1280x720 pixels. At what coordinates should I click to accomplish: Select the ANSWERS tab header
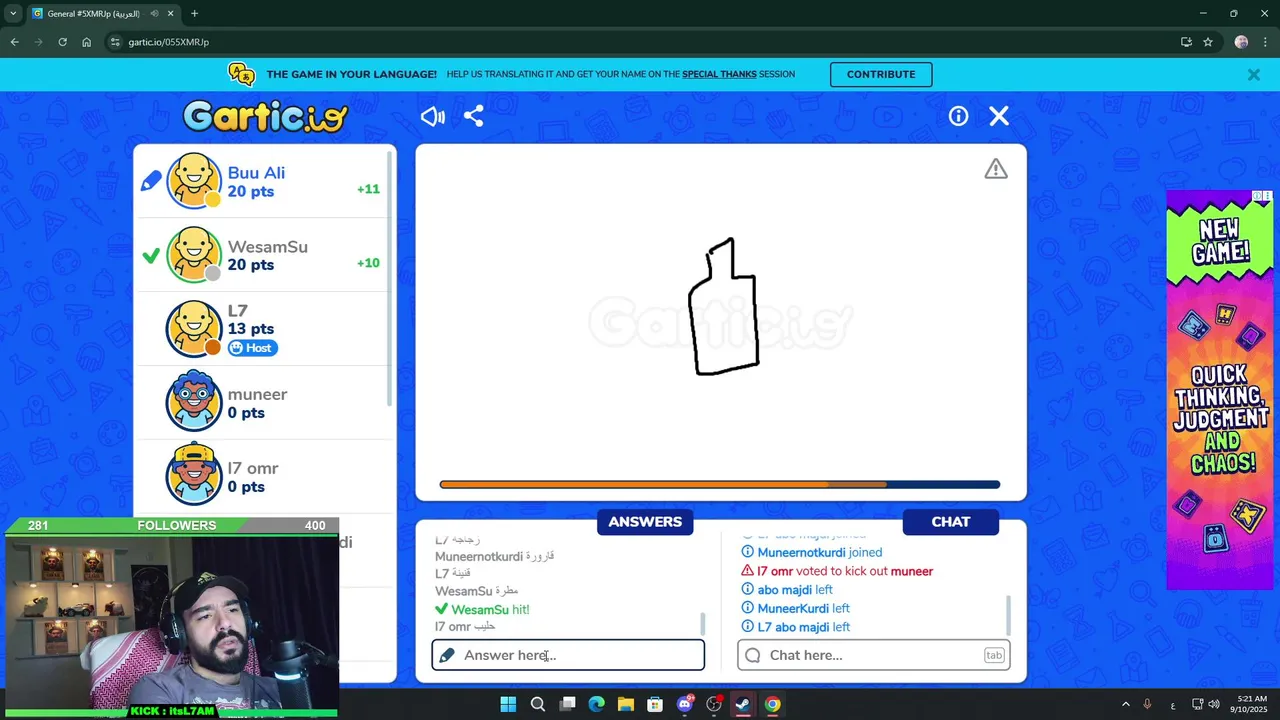click(x=645, y=522)
